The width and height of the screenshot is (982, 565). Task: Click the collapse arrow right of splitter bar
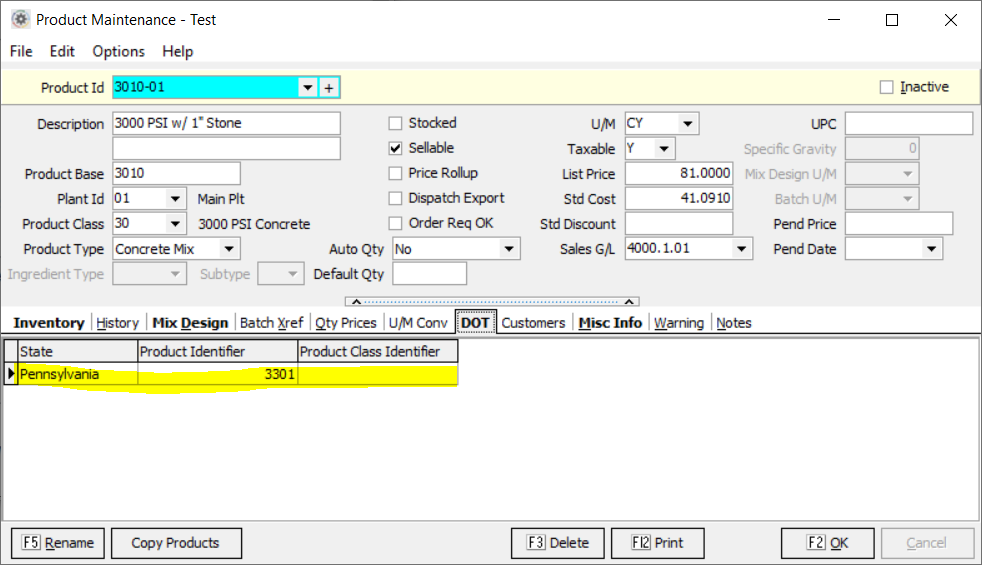(631, 301)
